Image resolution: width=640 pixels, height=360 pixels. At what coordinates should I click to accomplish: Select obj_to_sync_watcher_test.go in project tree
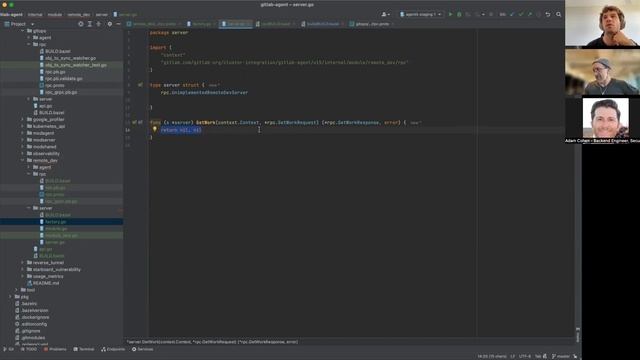point(76,65)
